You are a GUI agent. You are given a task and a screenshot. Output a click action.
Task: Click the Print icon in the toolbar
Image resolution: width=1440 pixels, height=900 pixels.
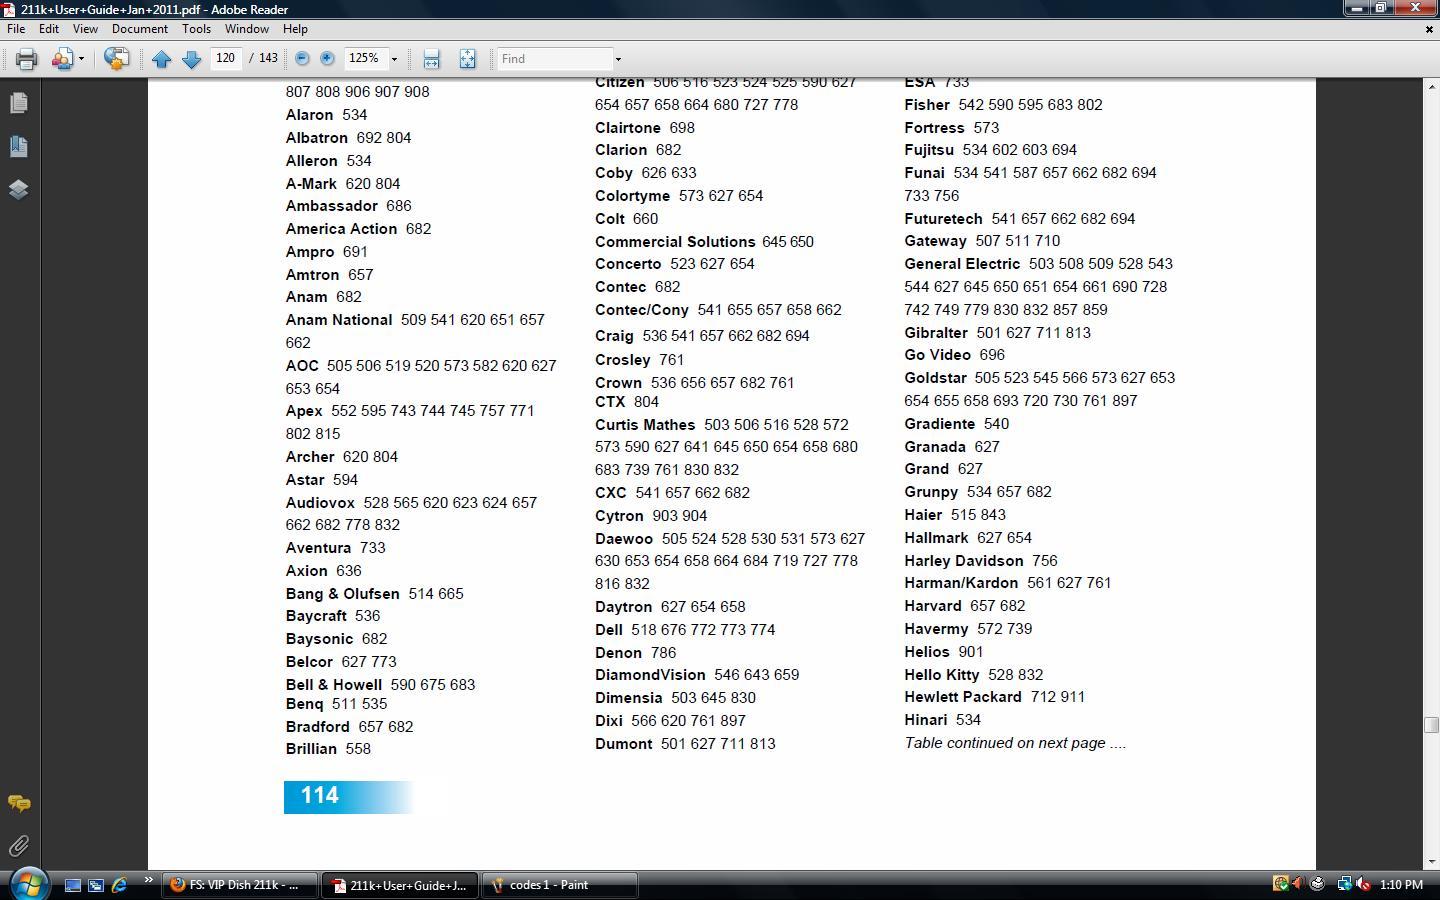click(26, 59)
